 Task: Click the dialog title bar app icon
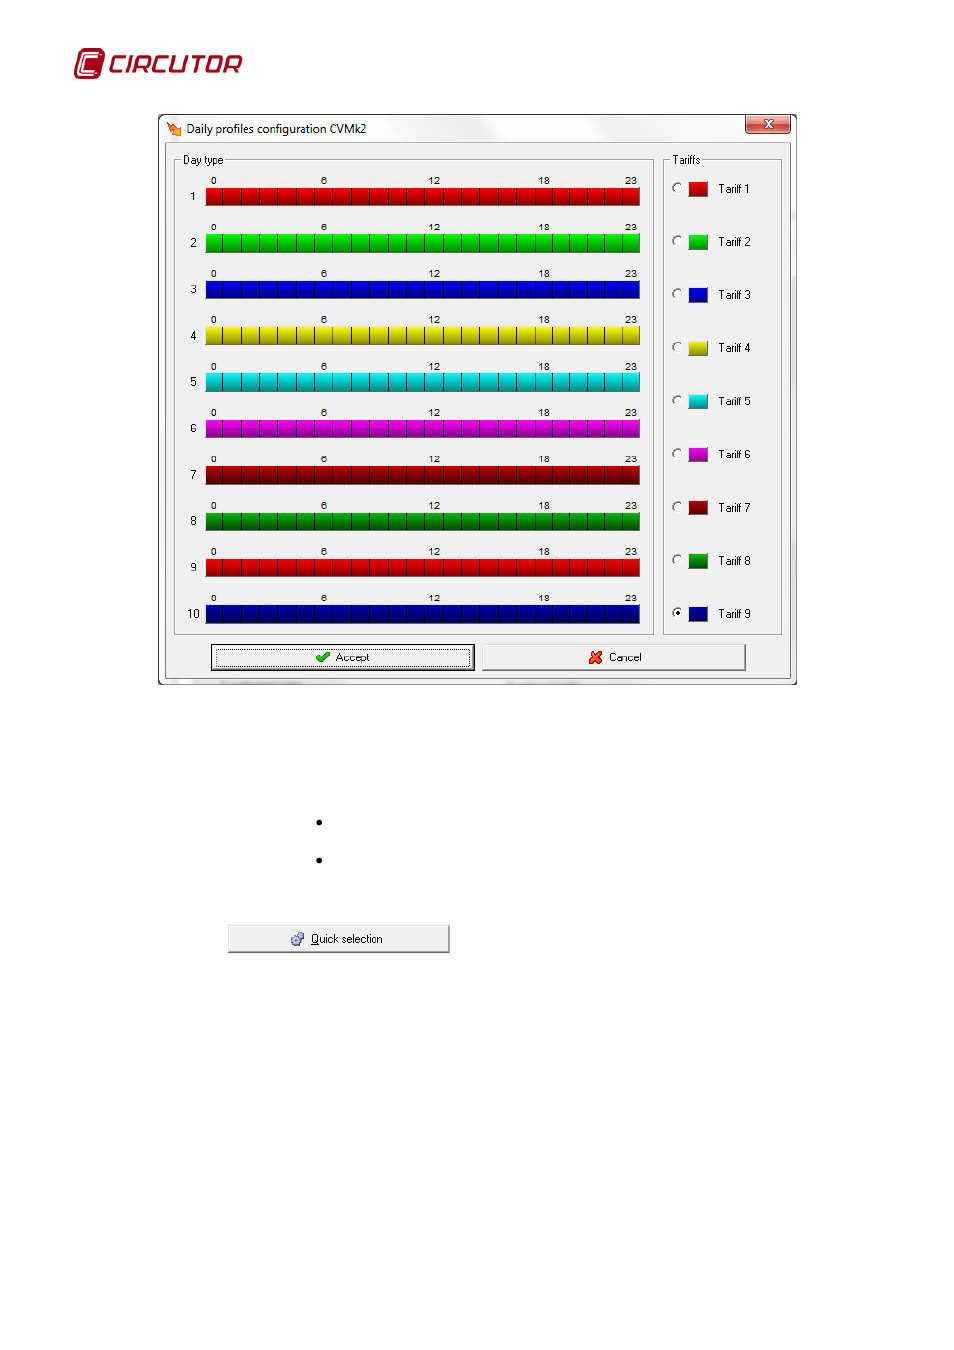point(174,128)
